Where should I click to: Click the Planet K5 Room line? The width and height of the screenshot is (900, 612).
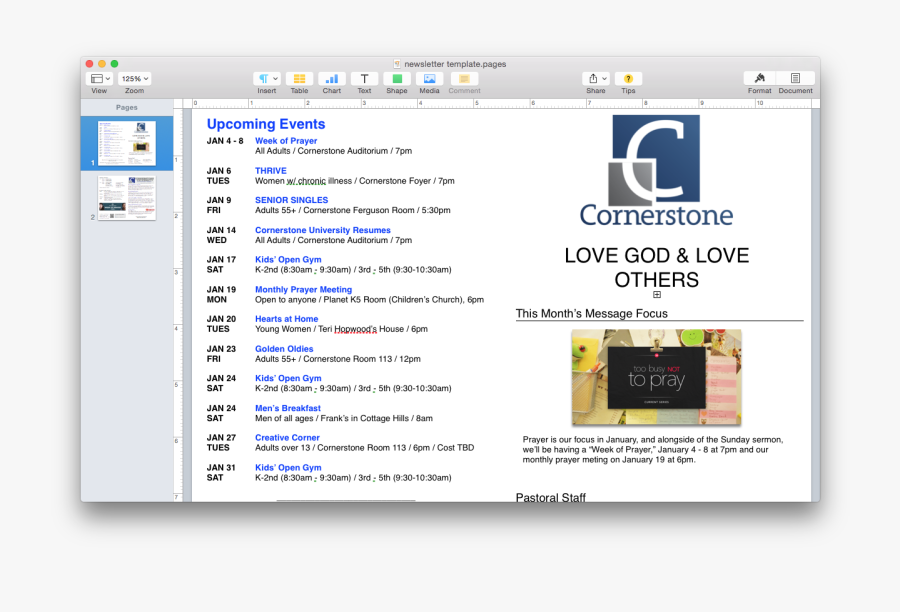[369, 300]
